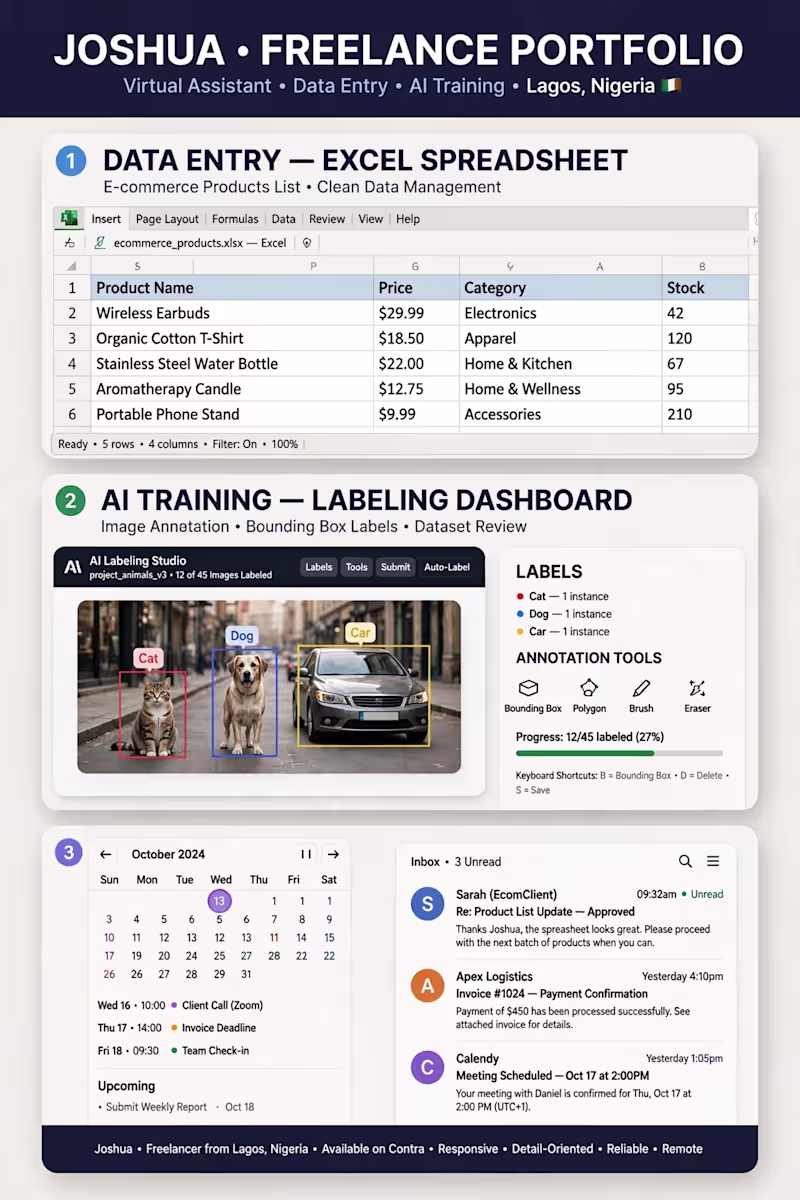The width and height of the screenshot is (800, 1200).
Task: Select the Stainless Steel Water Bottle cell
Action: [232, 363]
